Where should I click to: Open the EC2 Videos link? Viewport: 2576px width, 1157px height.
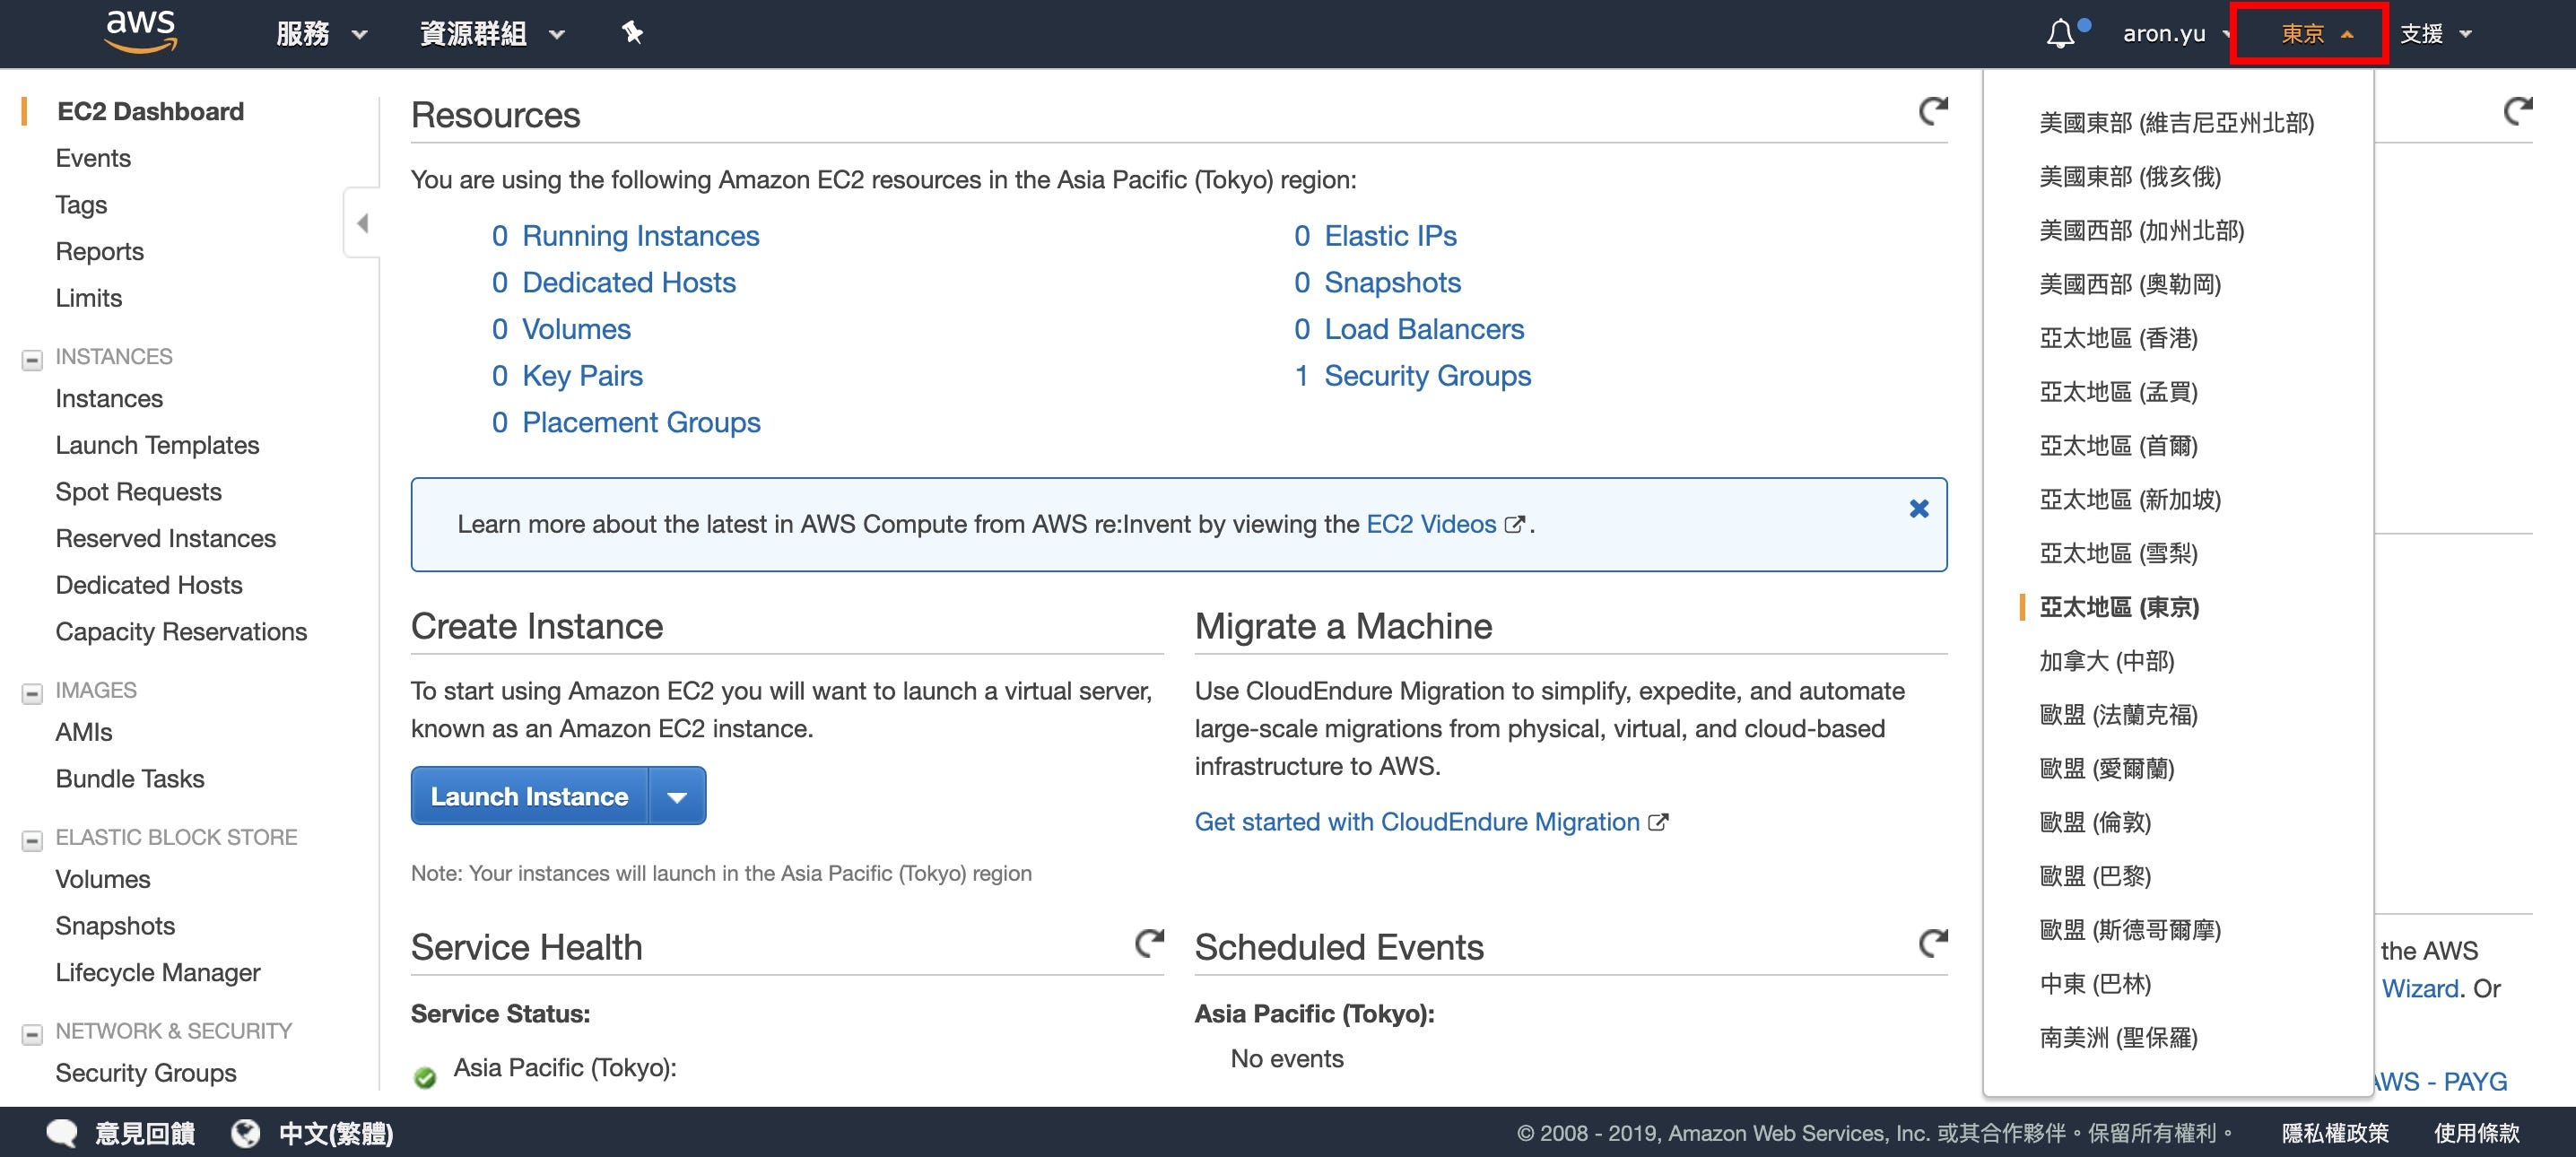(1431, 525)
